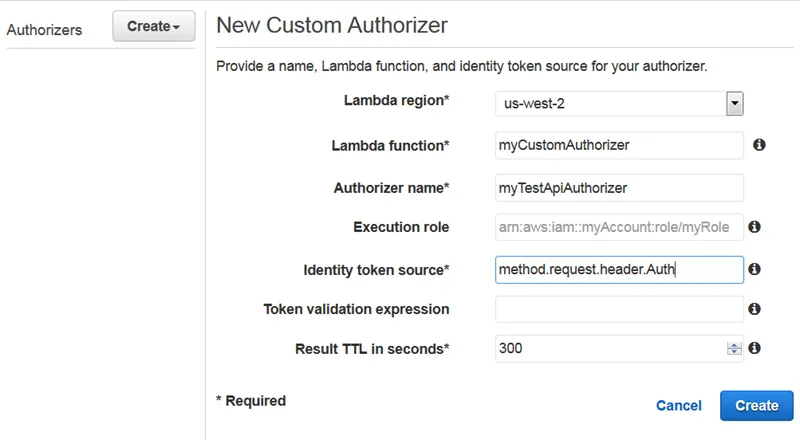Image resolution: width=800 pixels, height=440 pixels.
Task: Click info icon for Identity token source
Action: pos(755,269)
